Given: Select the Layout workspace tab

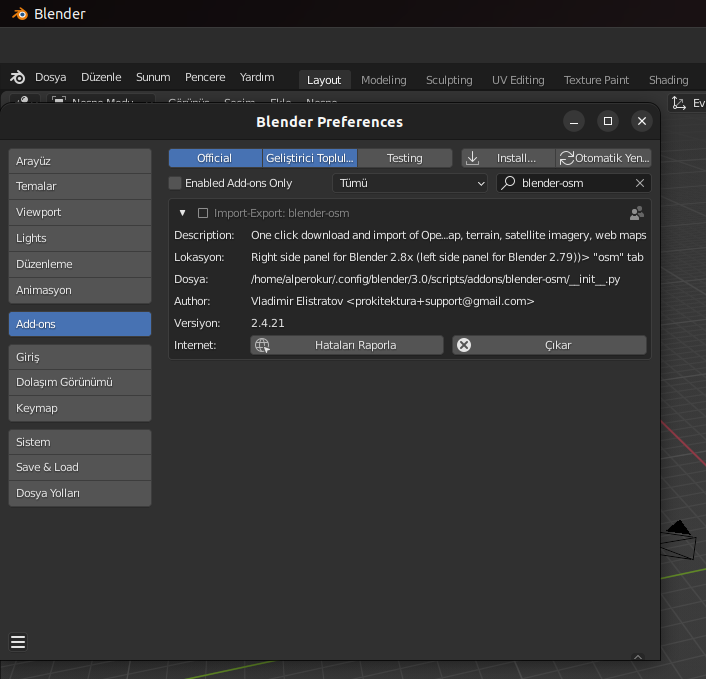Looking at the screenshot, I should (x=324, y=80).
